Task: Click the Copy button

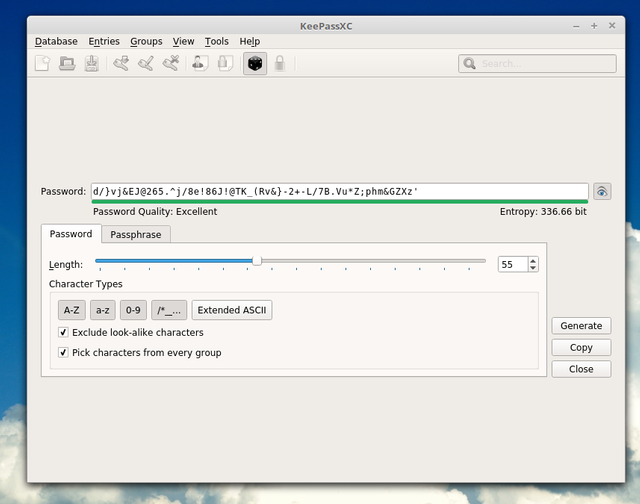Action: [x=581, y=347]
